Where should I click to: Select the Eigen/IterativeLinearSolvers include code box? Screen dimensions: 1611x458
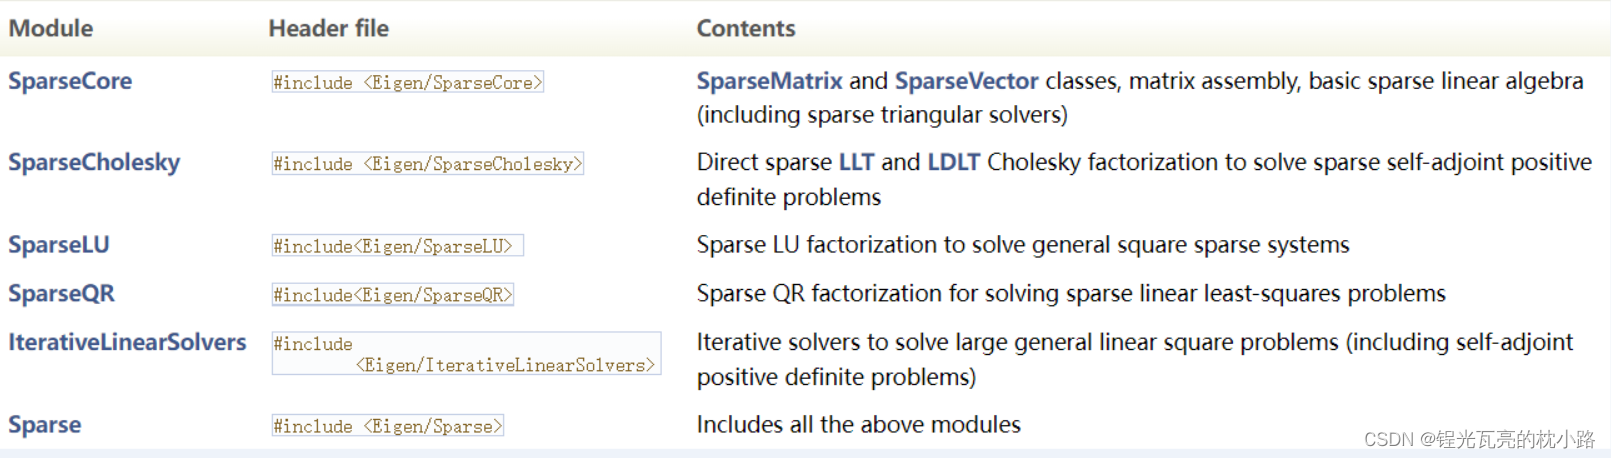pos(466,354)
